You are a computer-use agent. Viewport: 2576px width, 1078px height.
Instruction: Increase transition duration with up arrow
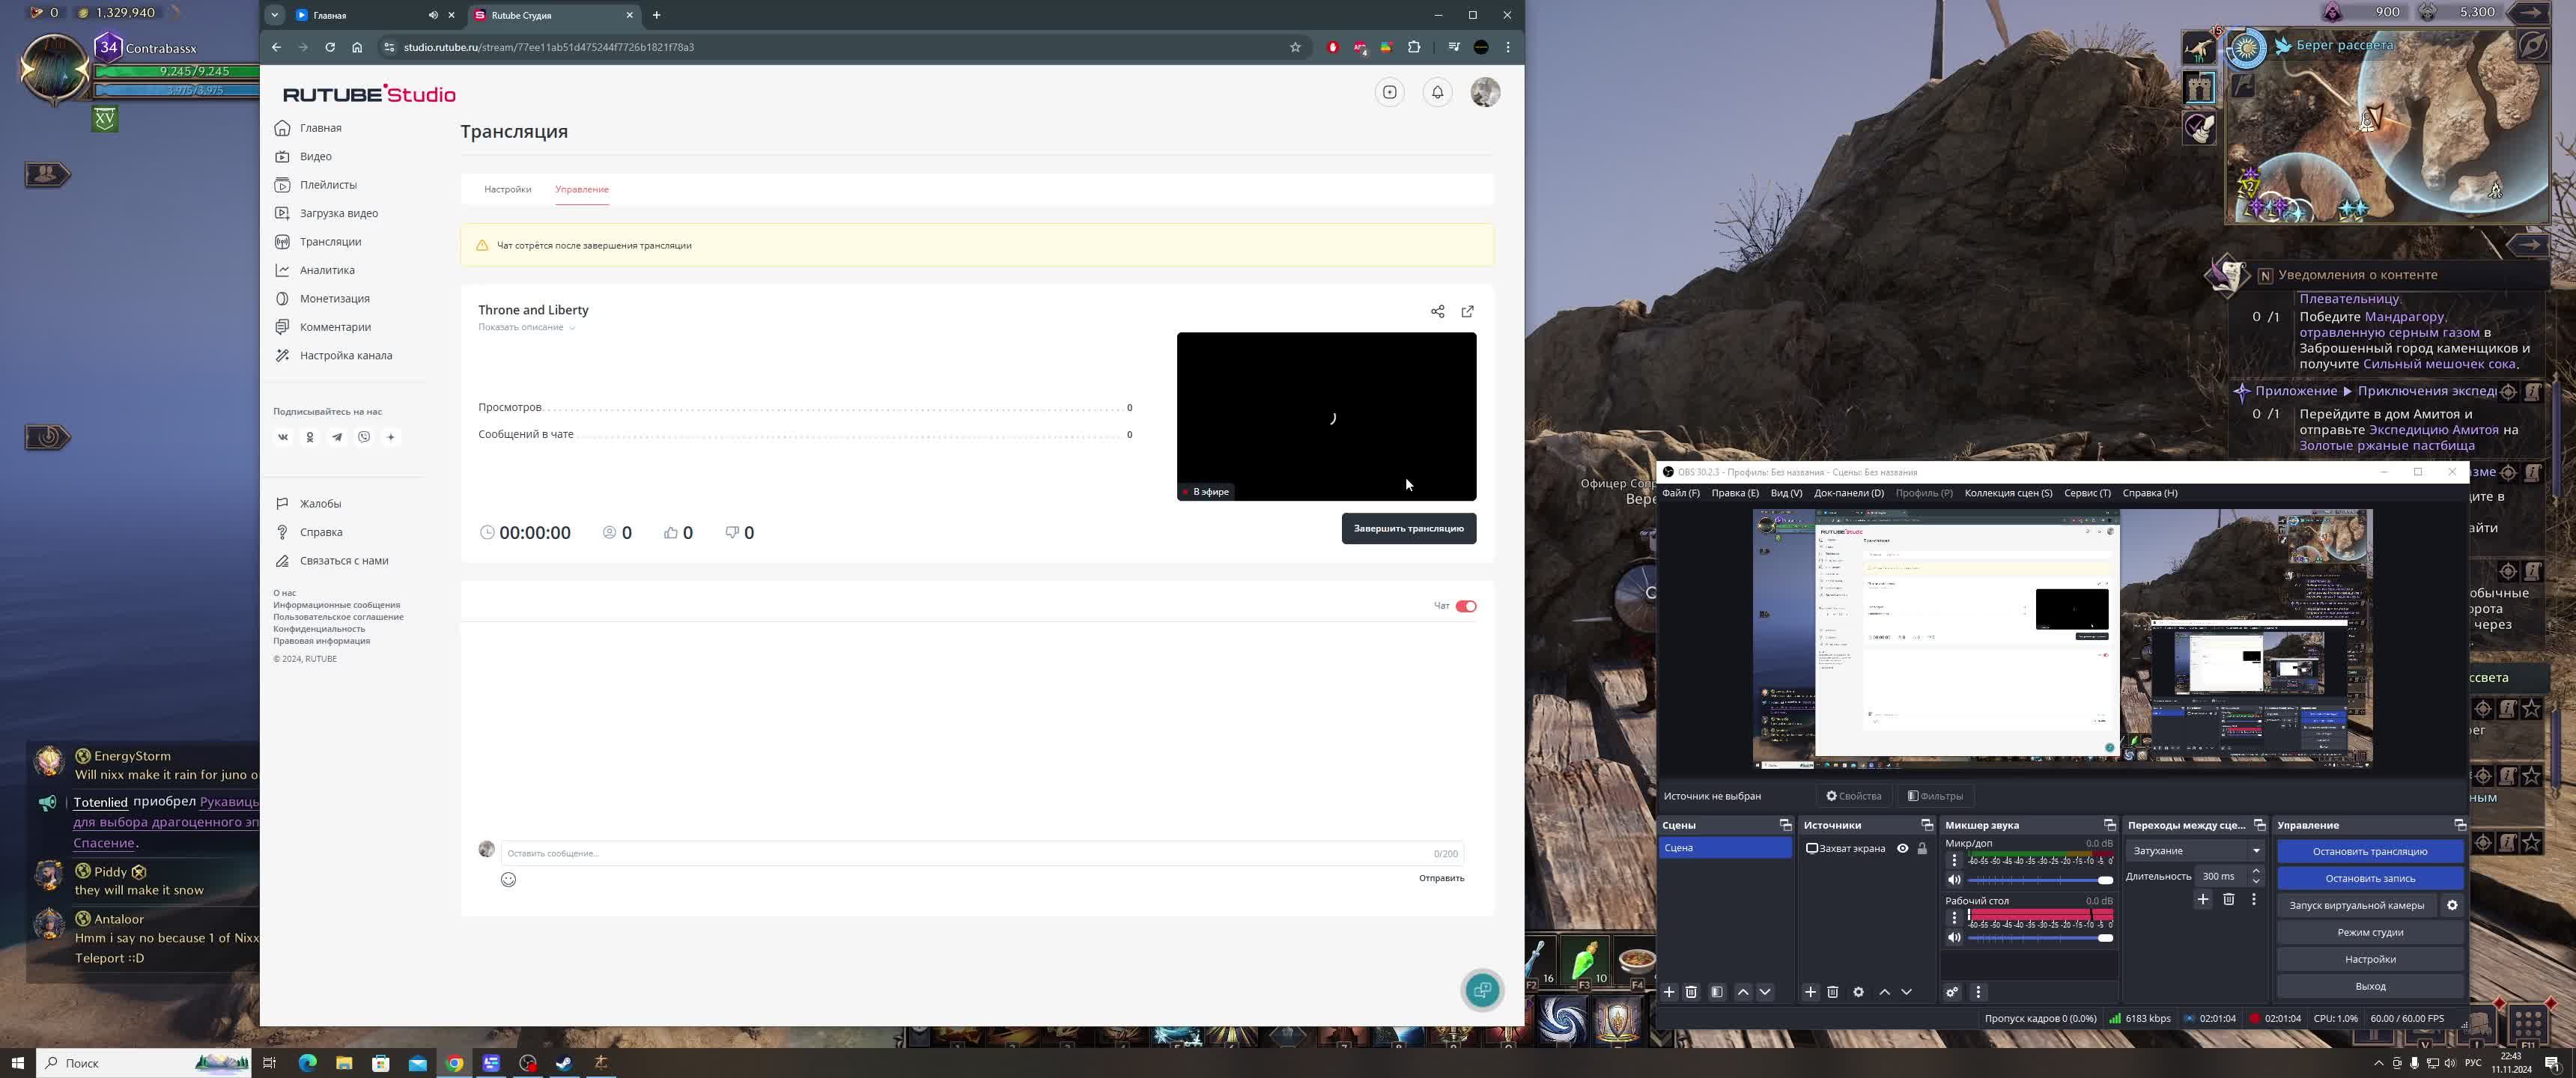click(2255, 870)
